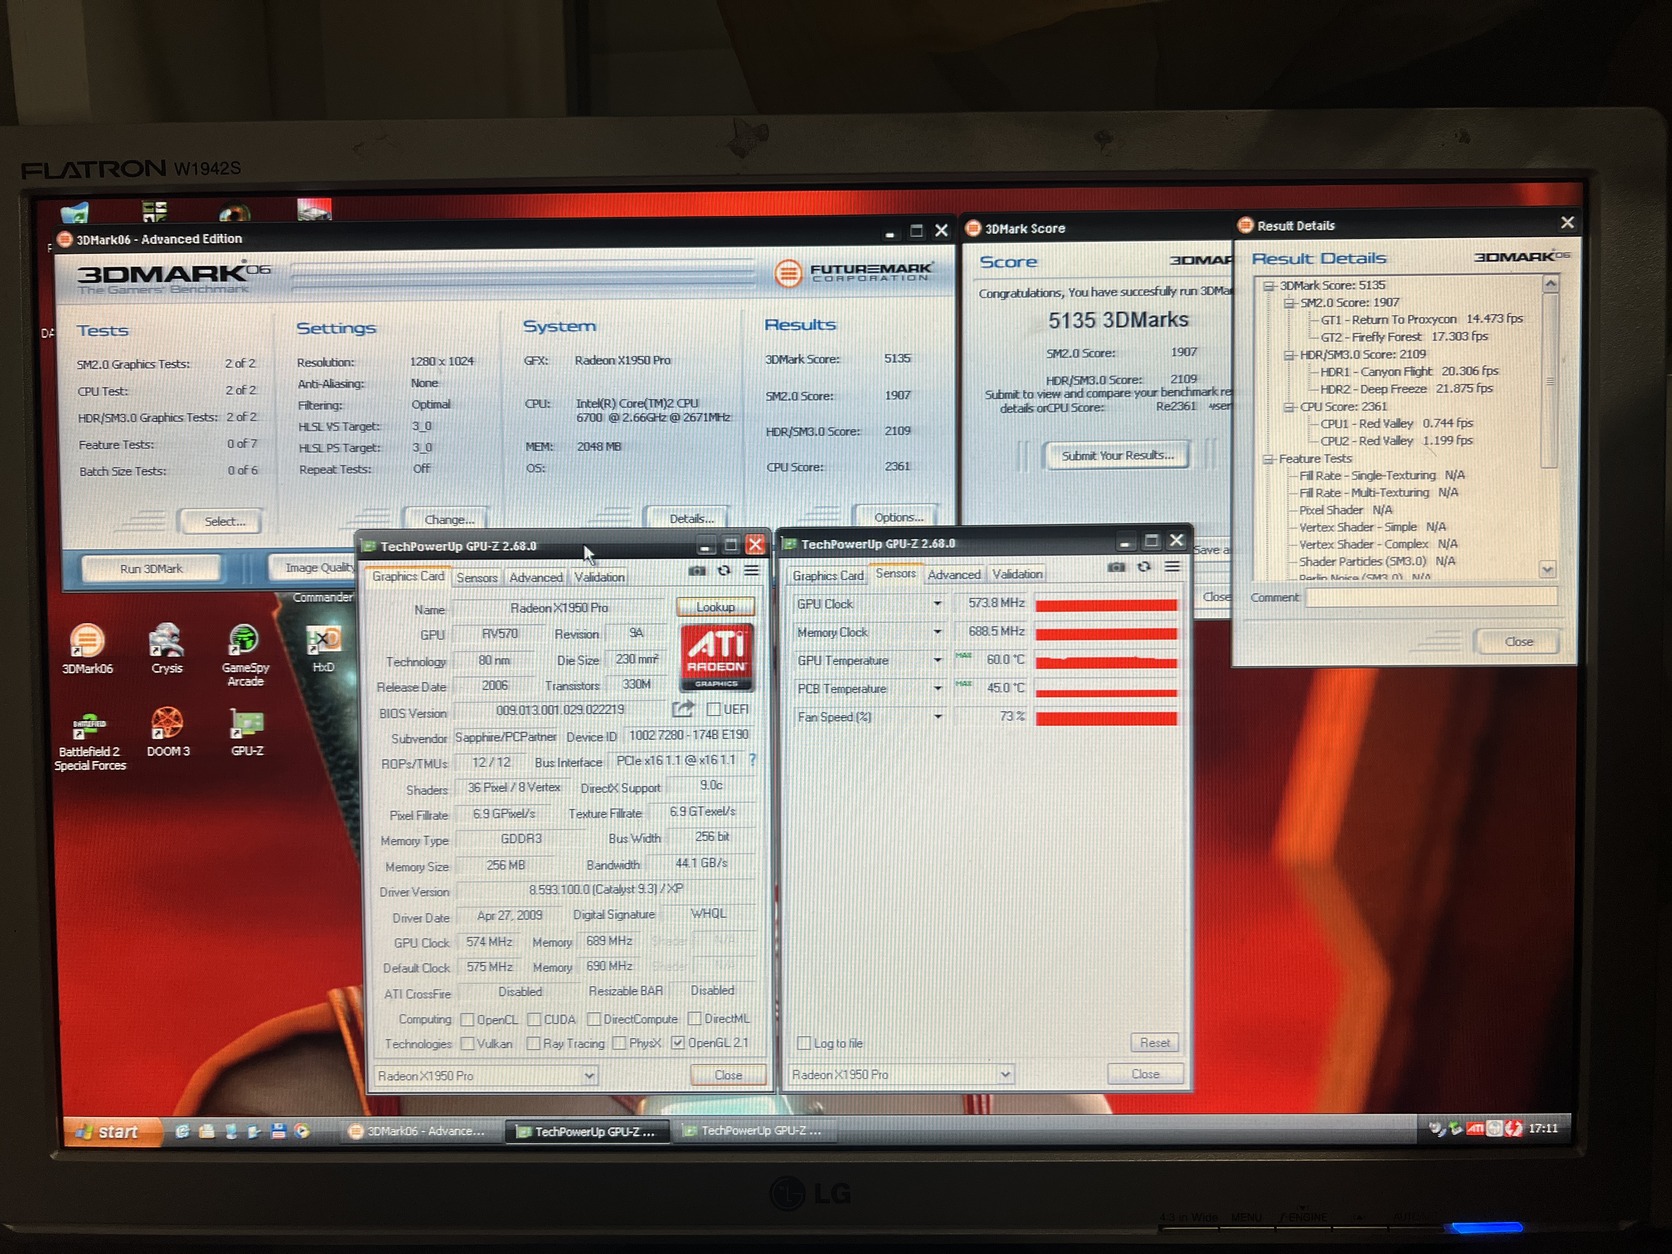1672x1254 pixels.
Task: Open the PCB Temperature sensor dropdown arrow
Action: (x=937, y=688)
